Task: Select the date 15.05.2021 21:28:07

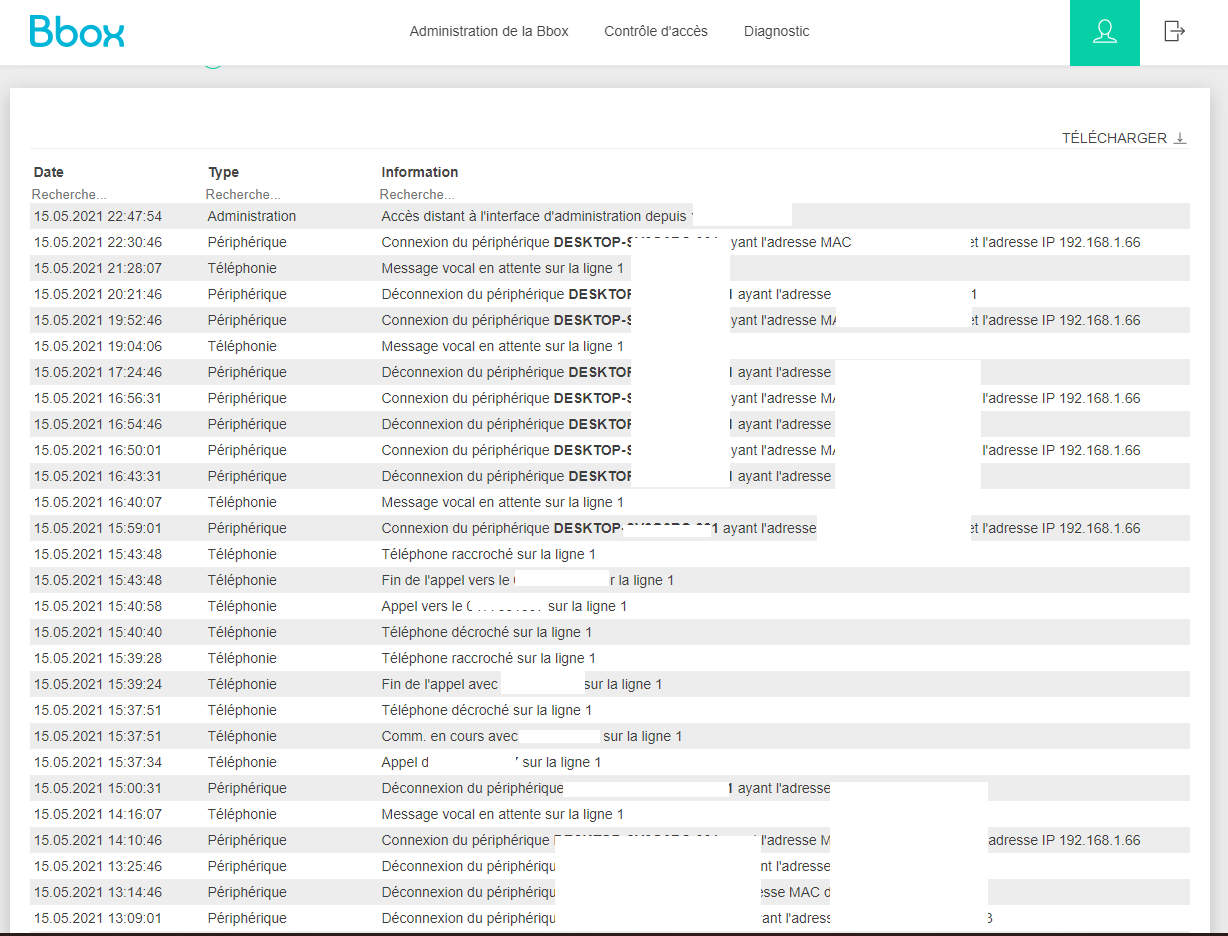Action: (x=98, y=268)
